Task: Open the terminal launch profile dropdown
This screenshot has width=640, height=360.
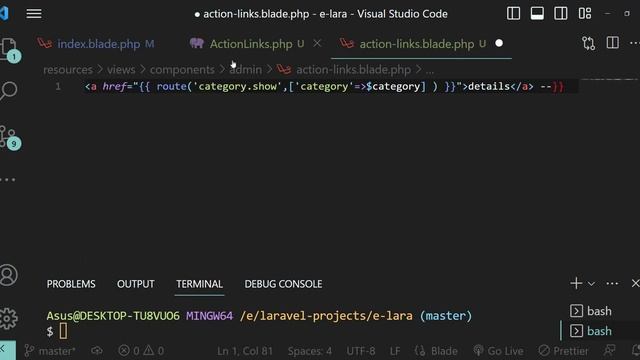Action: (591, 284)
